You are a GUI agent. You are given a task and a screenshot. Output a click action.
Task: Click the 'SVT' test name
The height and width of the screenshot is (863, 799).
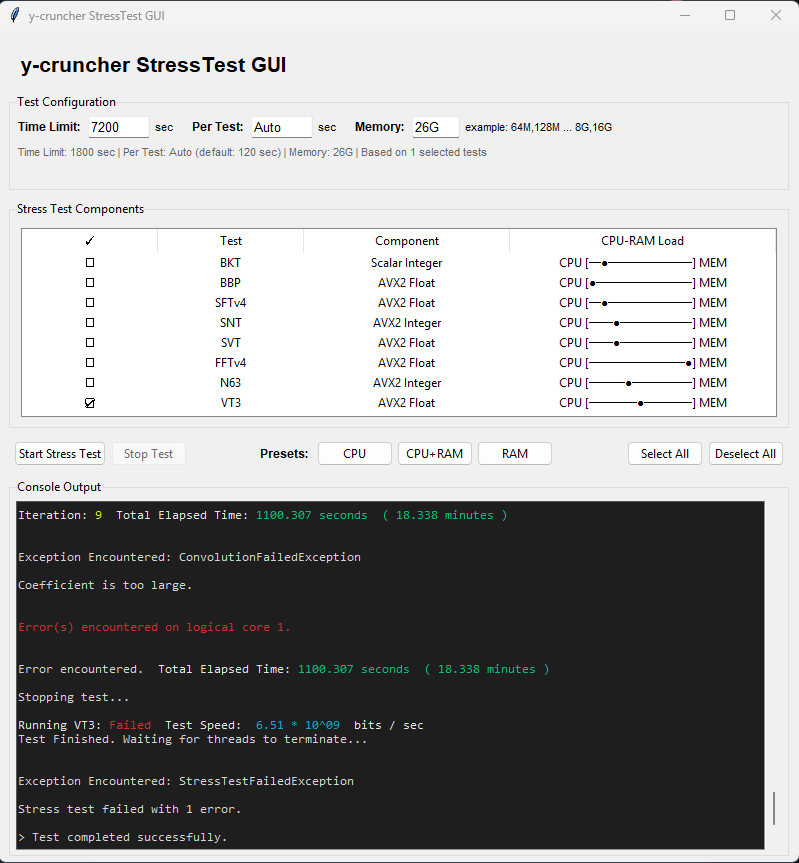tap(231, 343)
